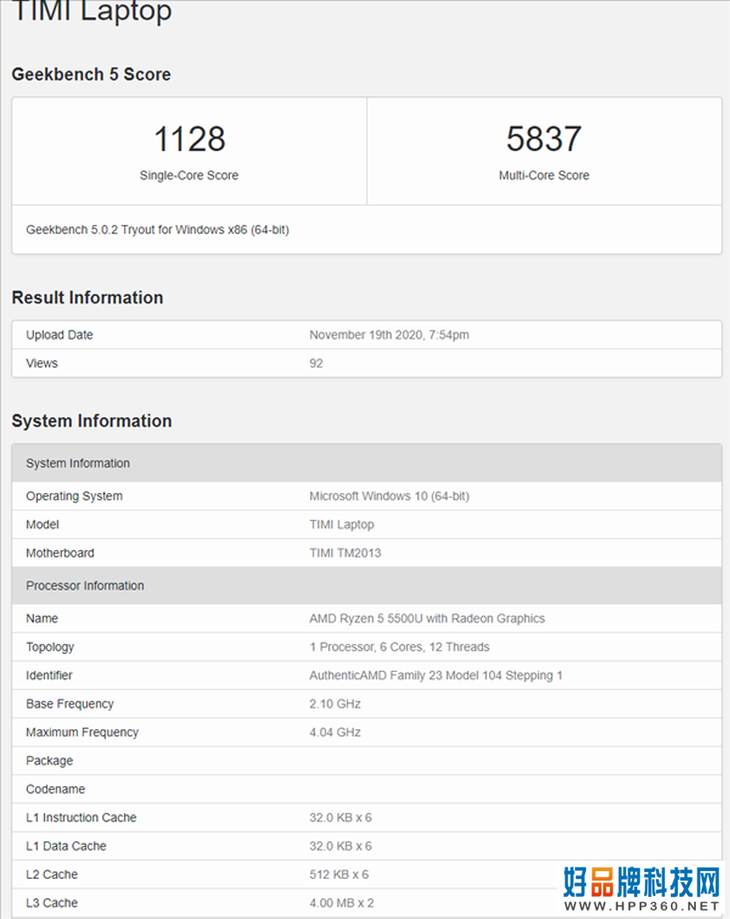Select the AuthenticAMD Family 23 identifier value

pos(436,675)
